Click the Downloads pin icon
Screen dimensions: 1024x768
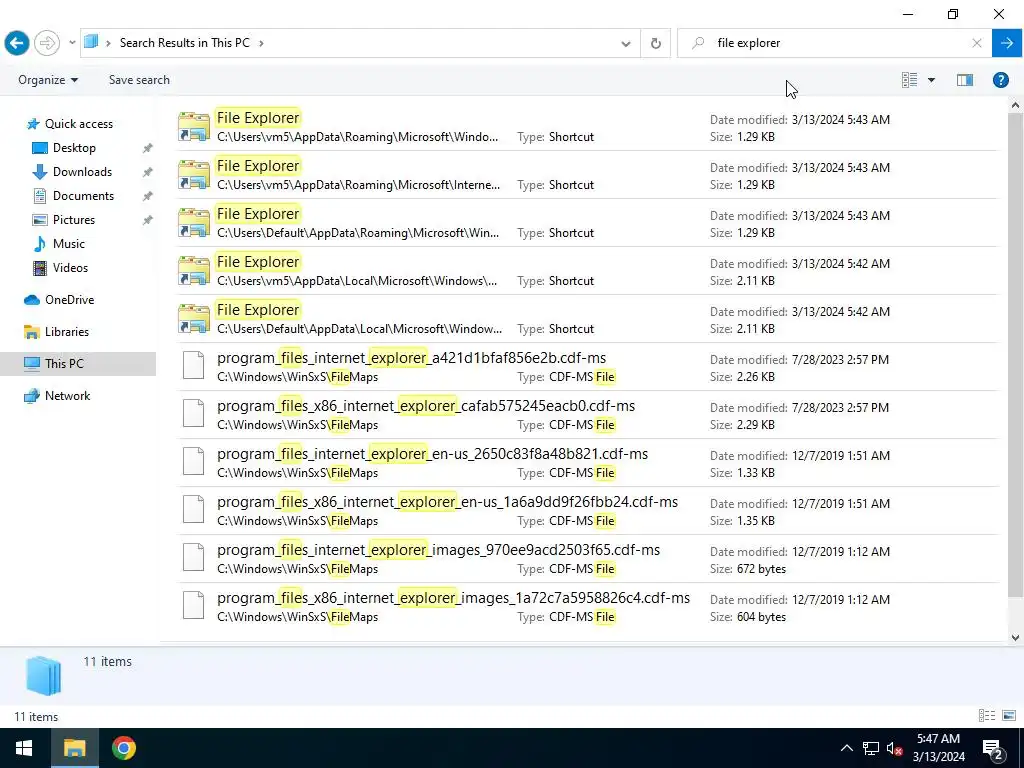(x=148, y=172)
